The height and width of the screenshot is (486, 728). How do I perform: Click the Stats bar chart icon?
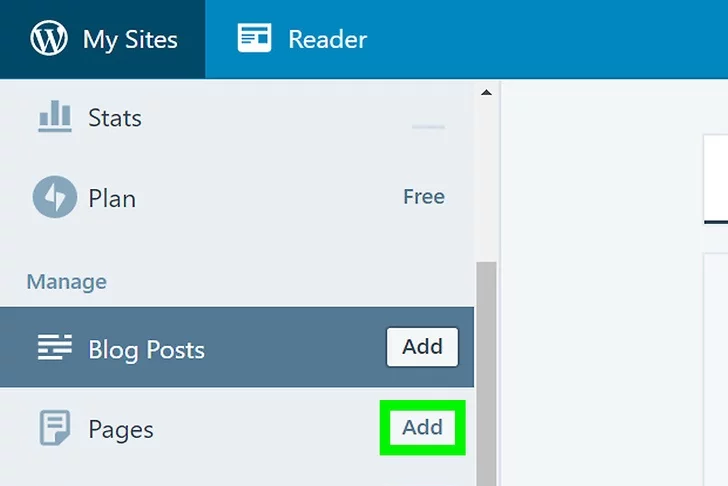pos(54,117)
